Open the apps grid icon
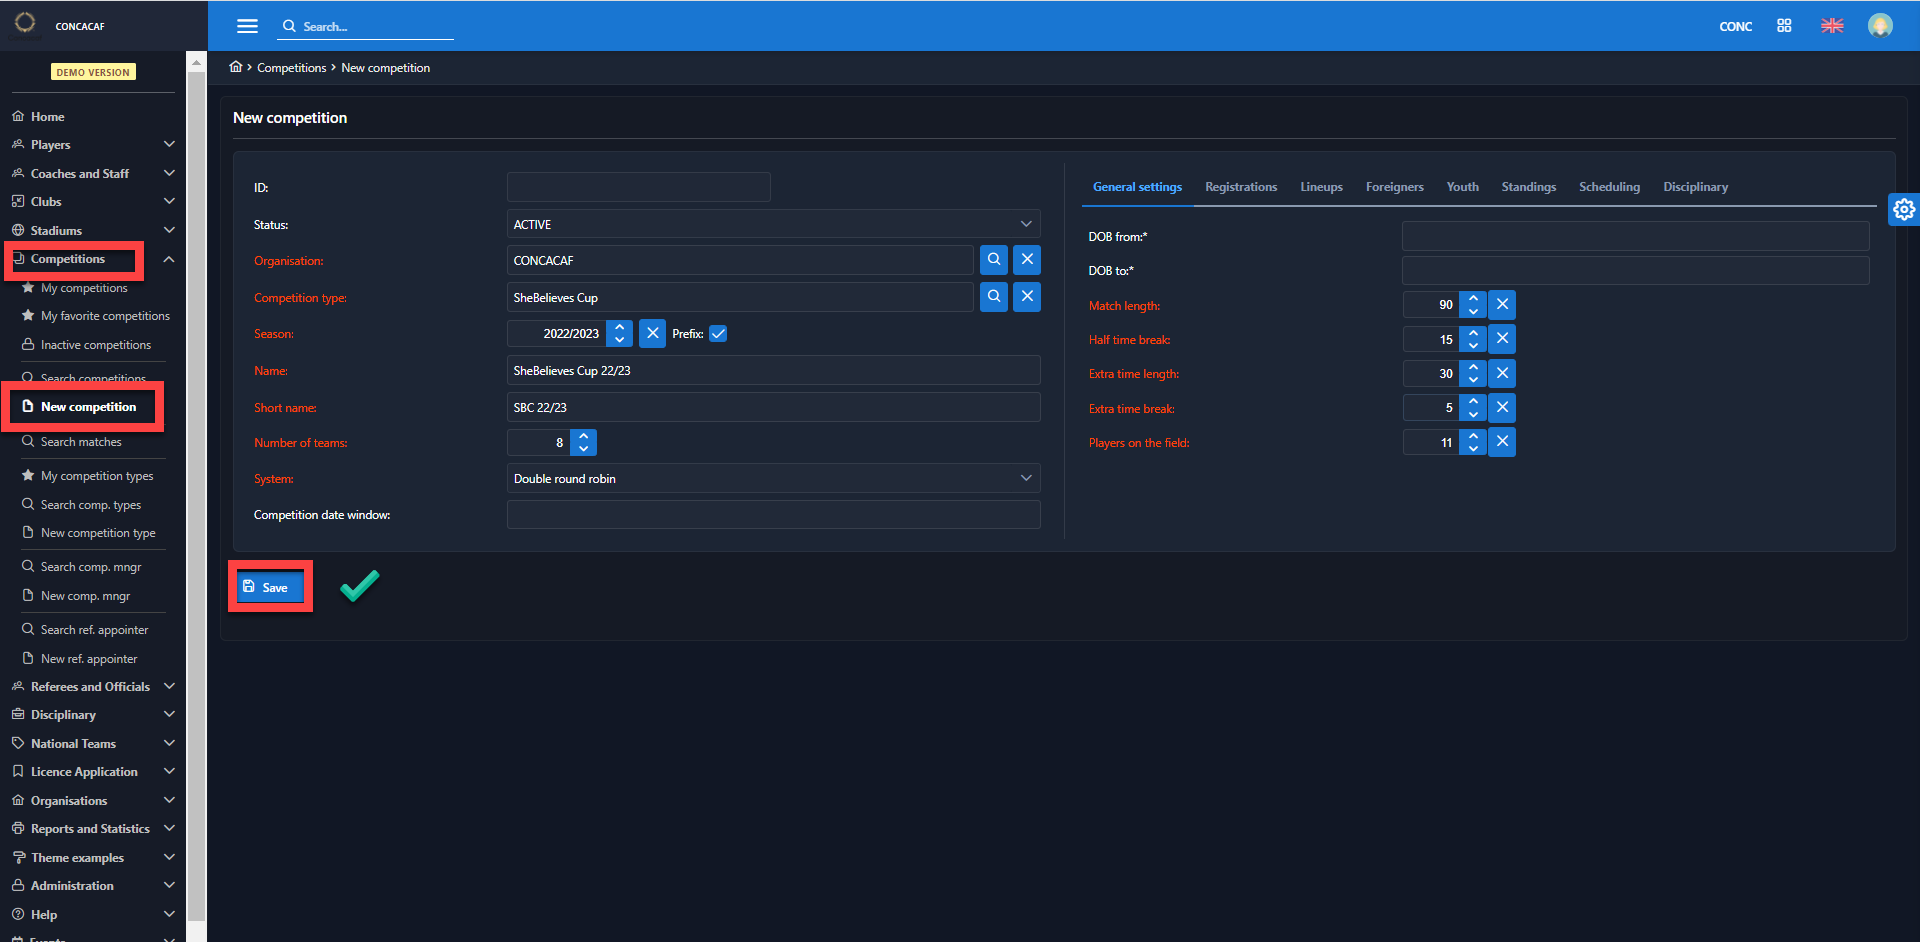This screenshot has height=942, width=1920. pos(1784,26)
